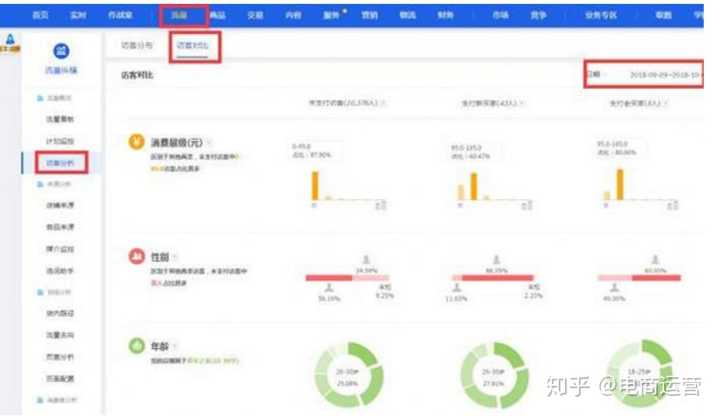720x416 pixels.
Task: Open the 交易 item in the top navigation
Action: (255, 15)
